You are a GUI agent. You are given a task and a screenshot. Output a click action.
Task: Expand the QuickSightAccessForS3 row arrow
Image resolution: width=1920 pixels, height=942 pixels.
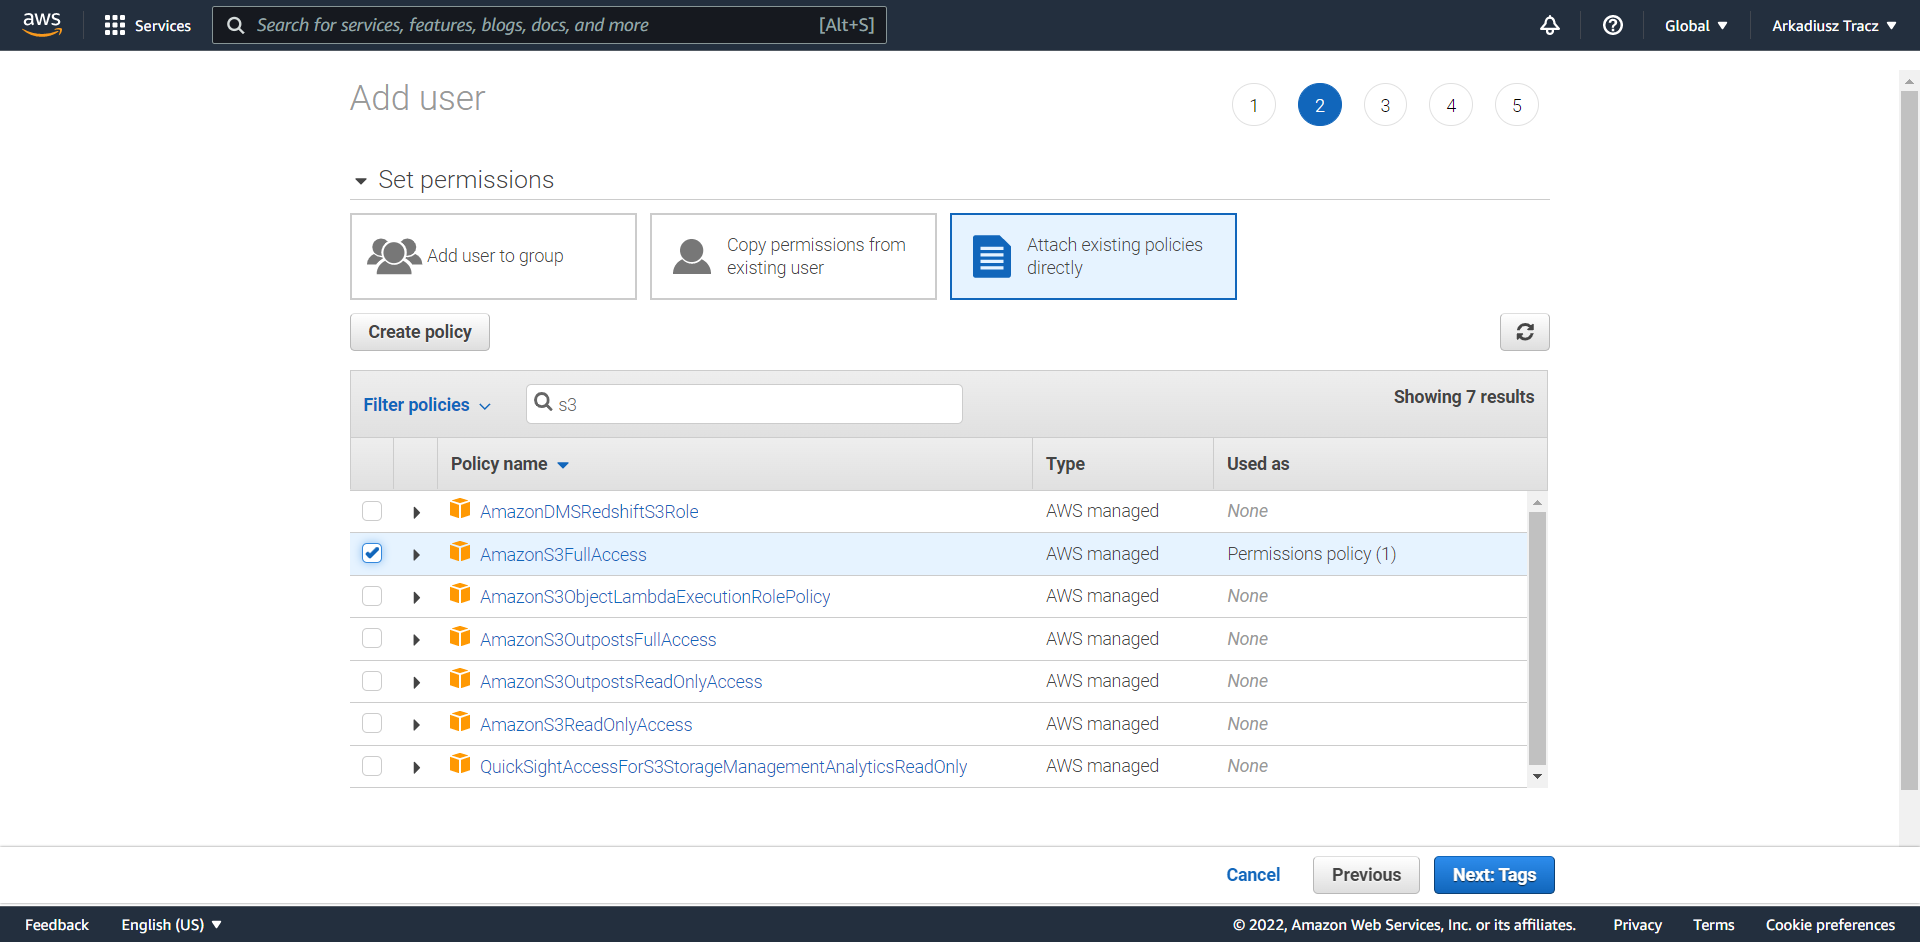416,767
